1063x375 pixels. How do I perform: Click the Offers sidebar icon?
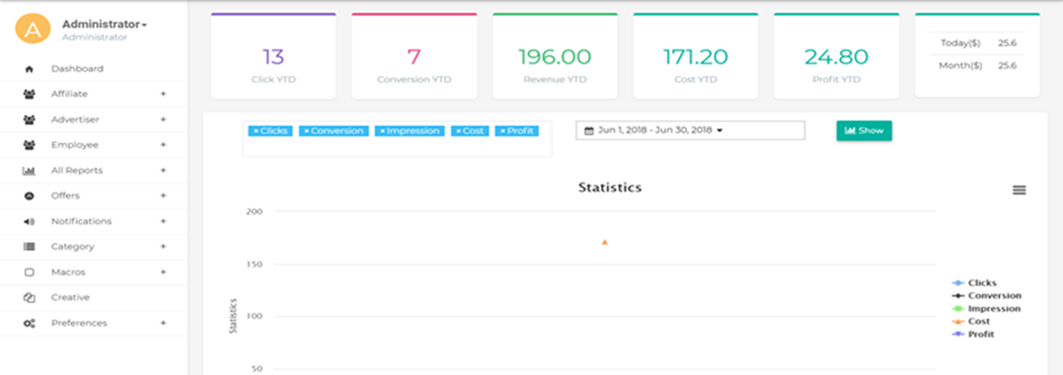pos(28,196)
